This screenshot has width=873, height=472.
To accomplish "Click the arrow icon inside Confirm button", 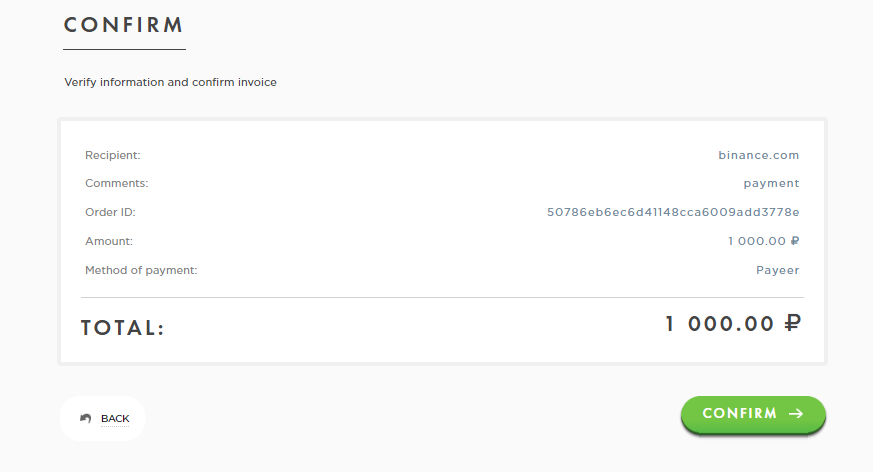I will coord(796,414).
